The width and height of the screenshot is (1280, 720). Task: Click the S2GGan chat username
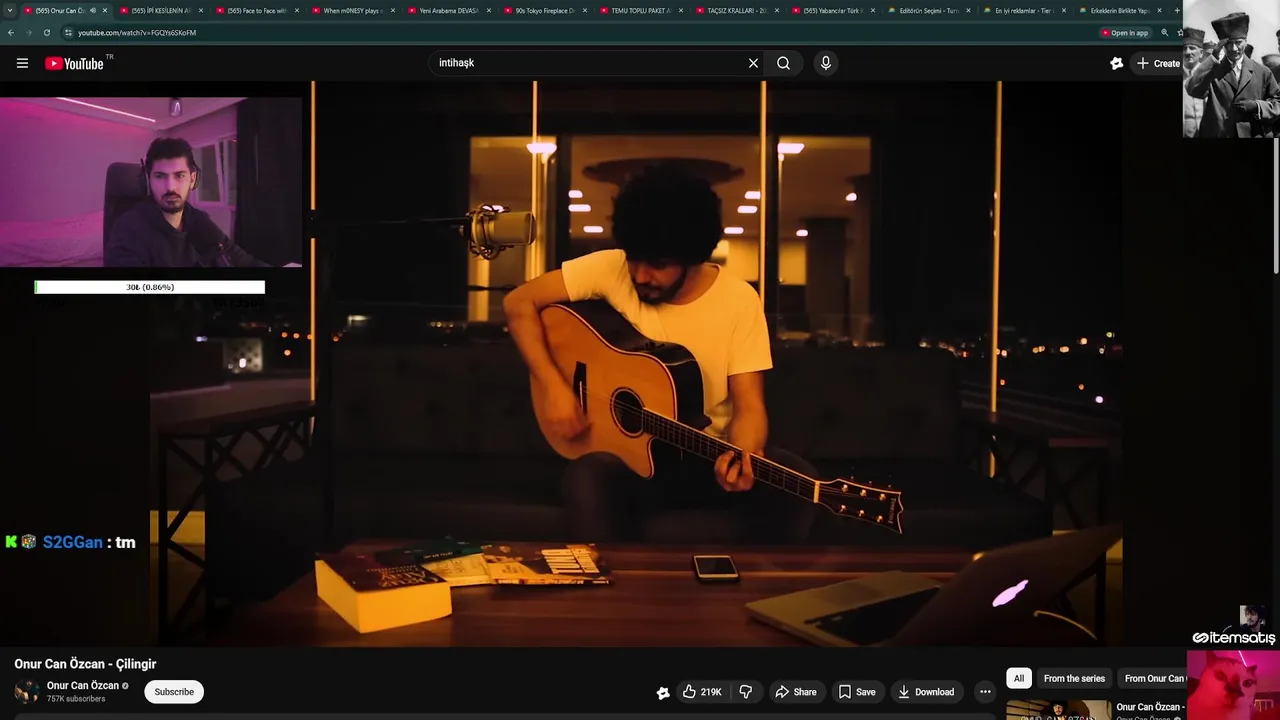point(73,542)
